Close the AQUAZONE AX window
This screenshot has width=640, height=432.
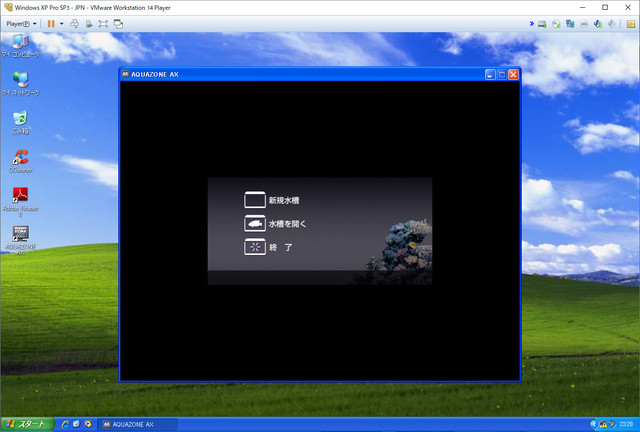pyautogui.click(x=513, y=74)
